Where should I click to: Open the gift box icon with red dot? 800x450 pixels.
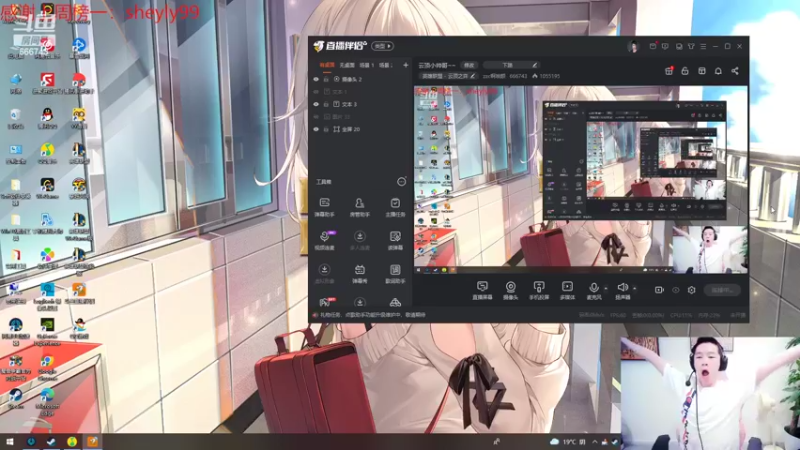point(669,71)
